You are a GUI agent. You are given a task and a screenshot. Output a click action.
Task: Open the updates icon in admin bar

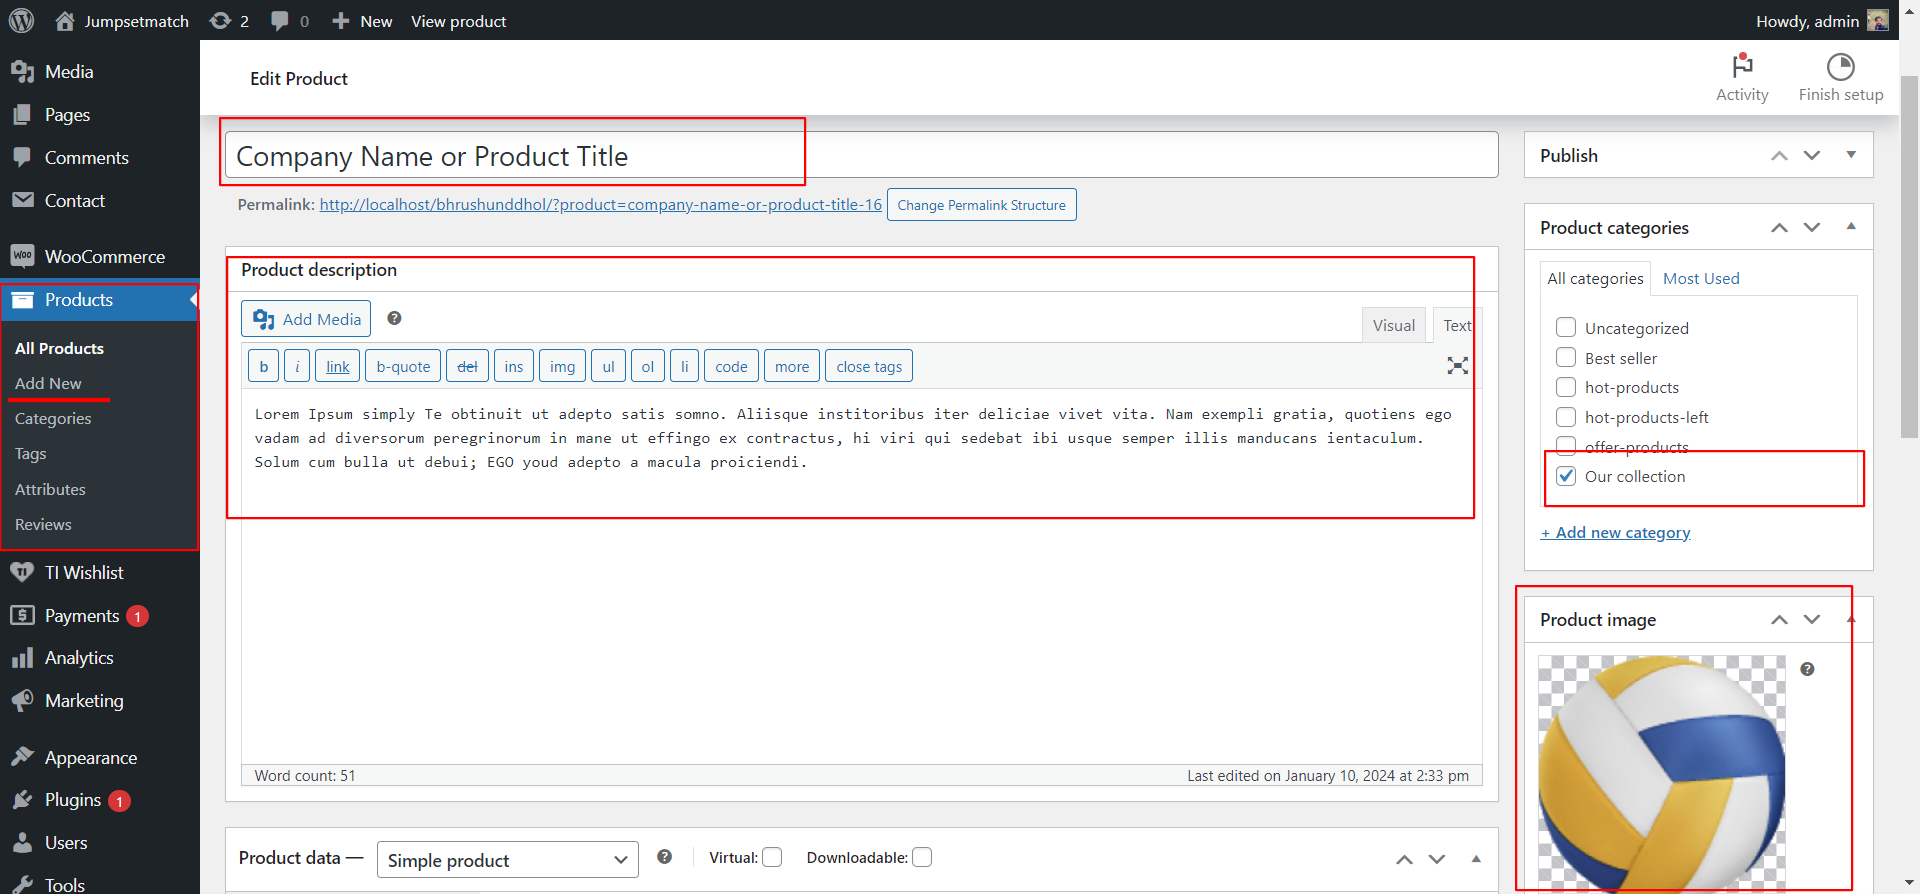coord(220,21)
